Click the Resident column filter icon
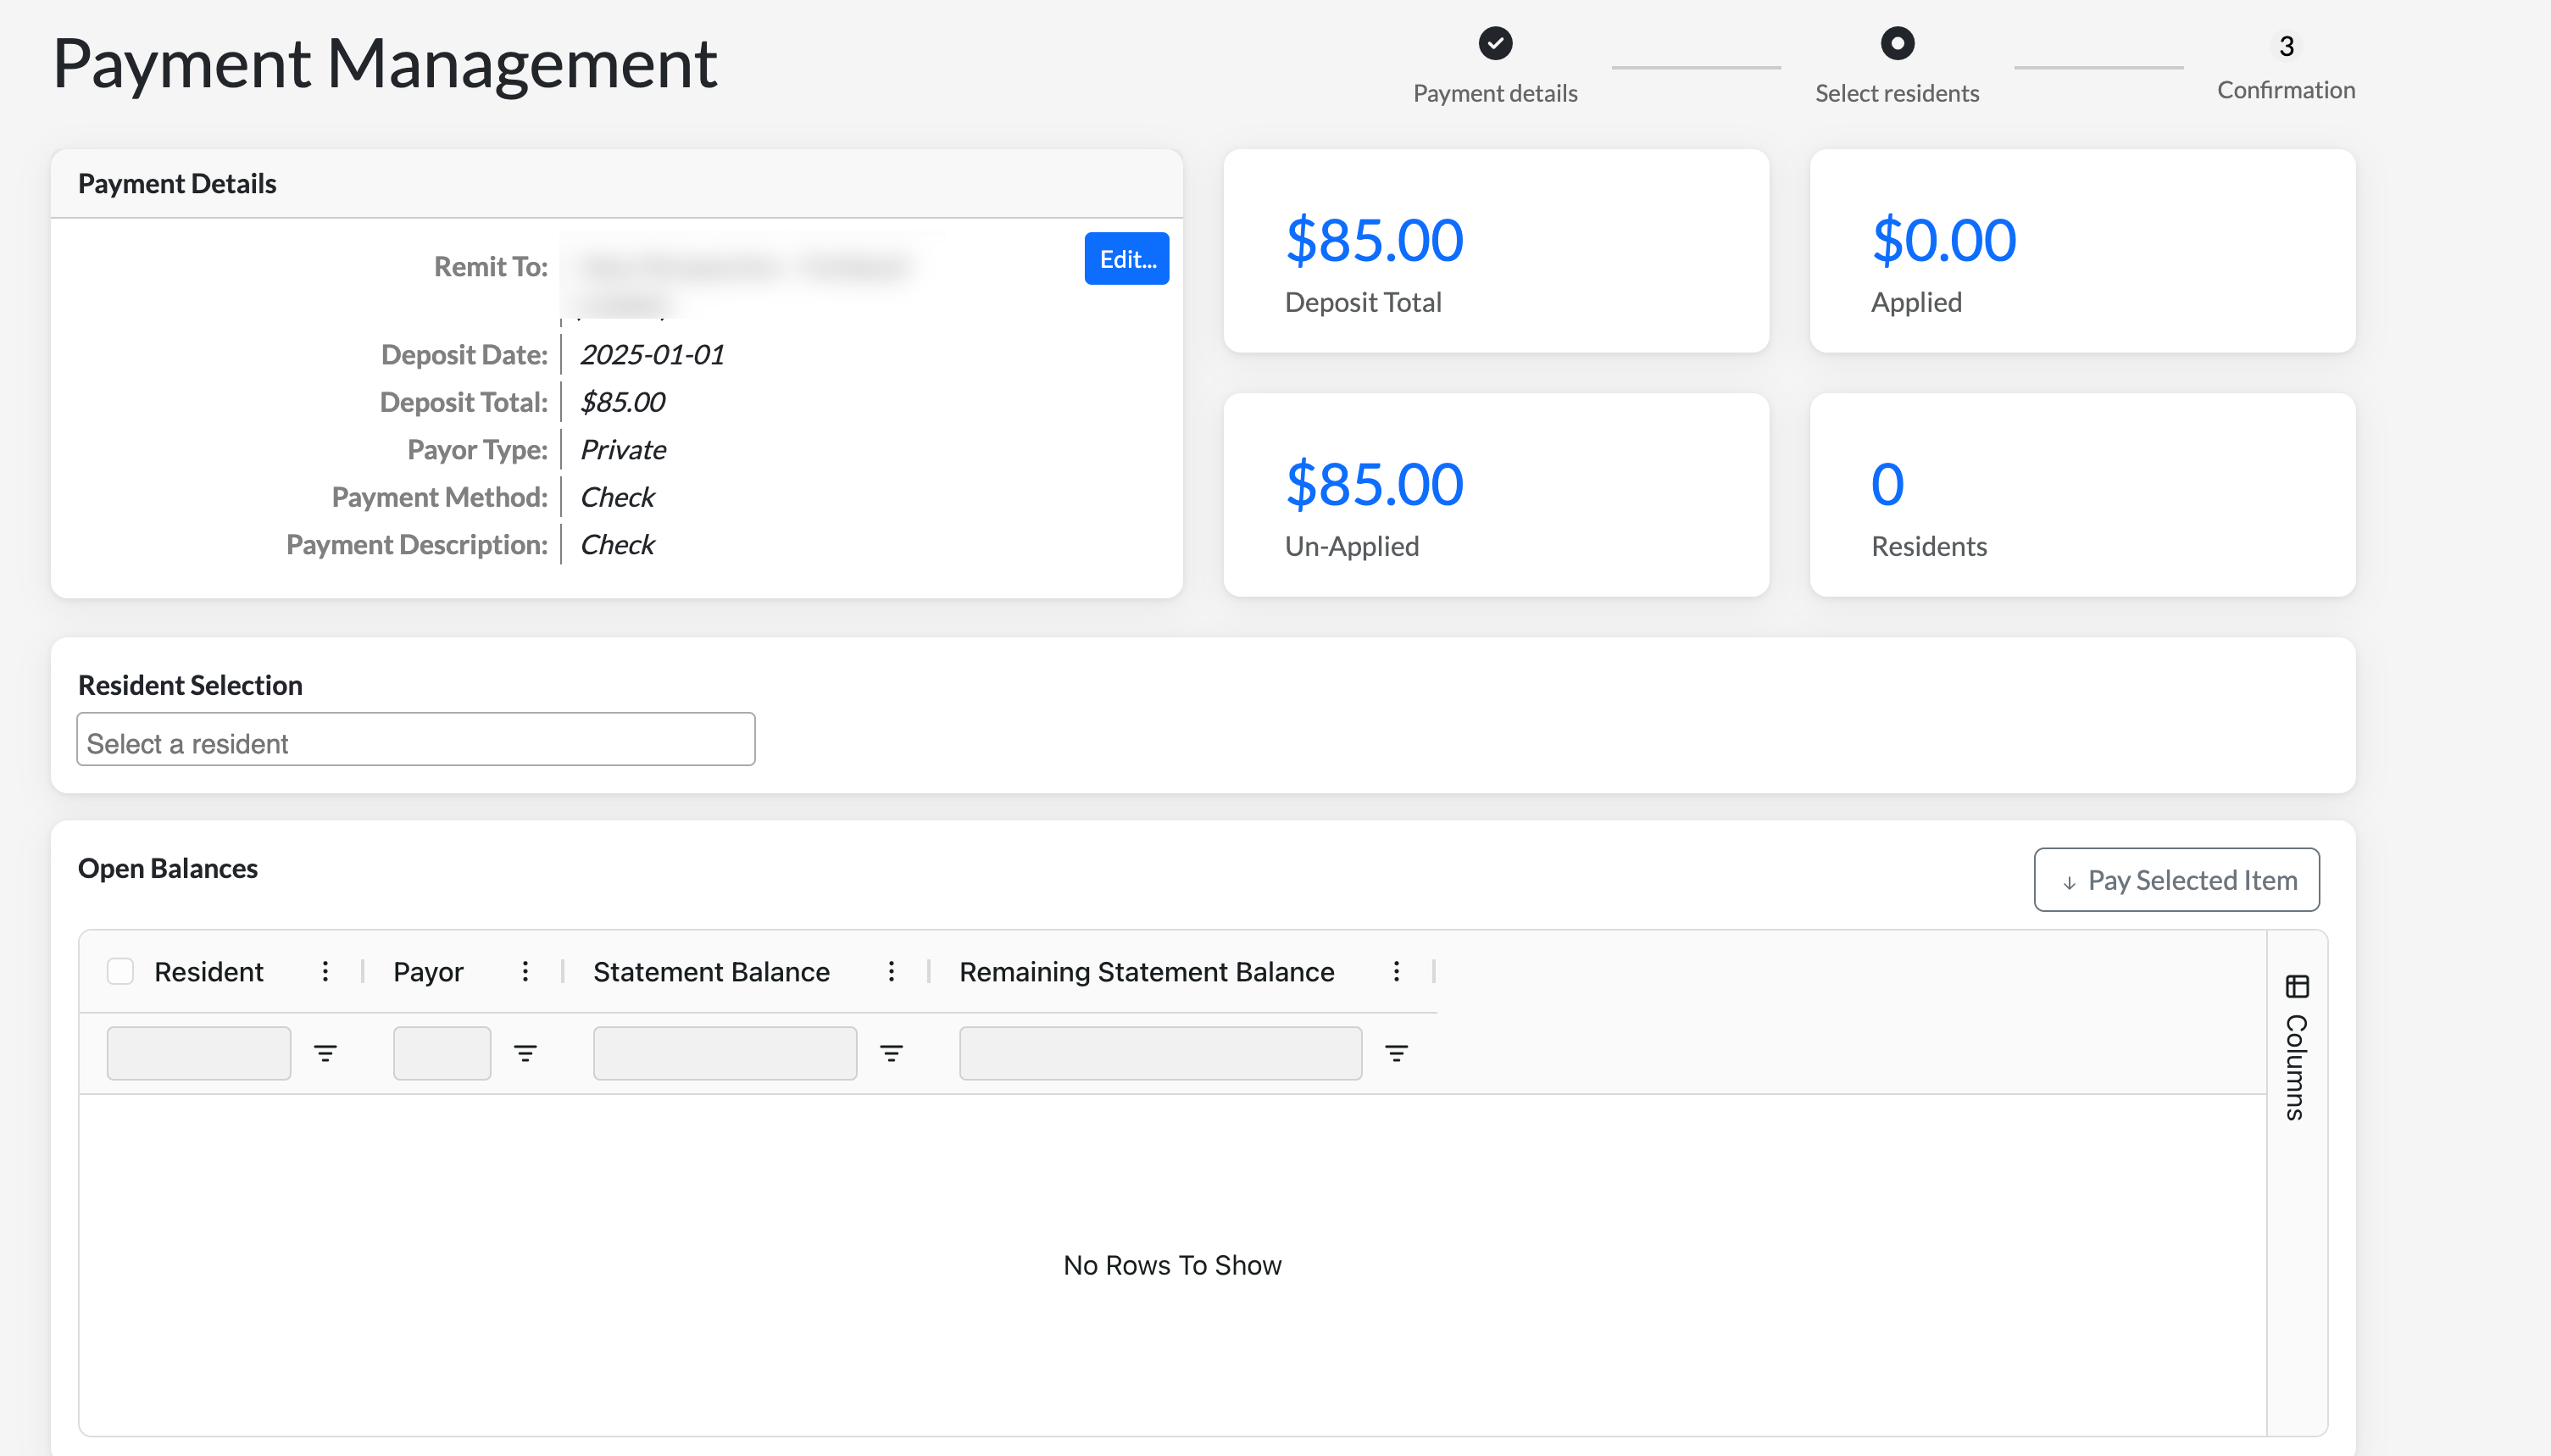Image resolution: width=2551 pixels, height=1456 pixels. coord(325,1053)
